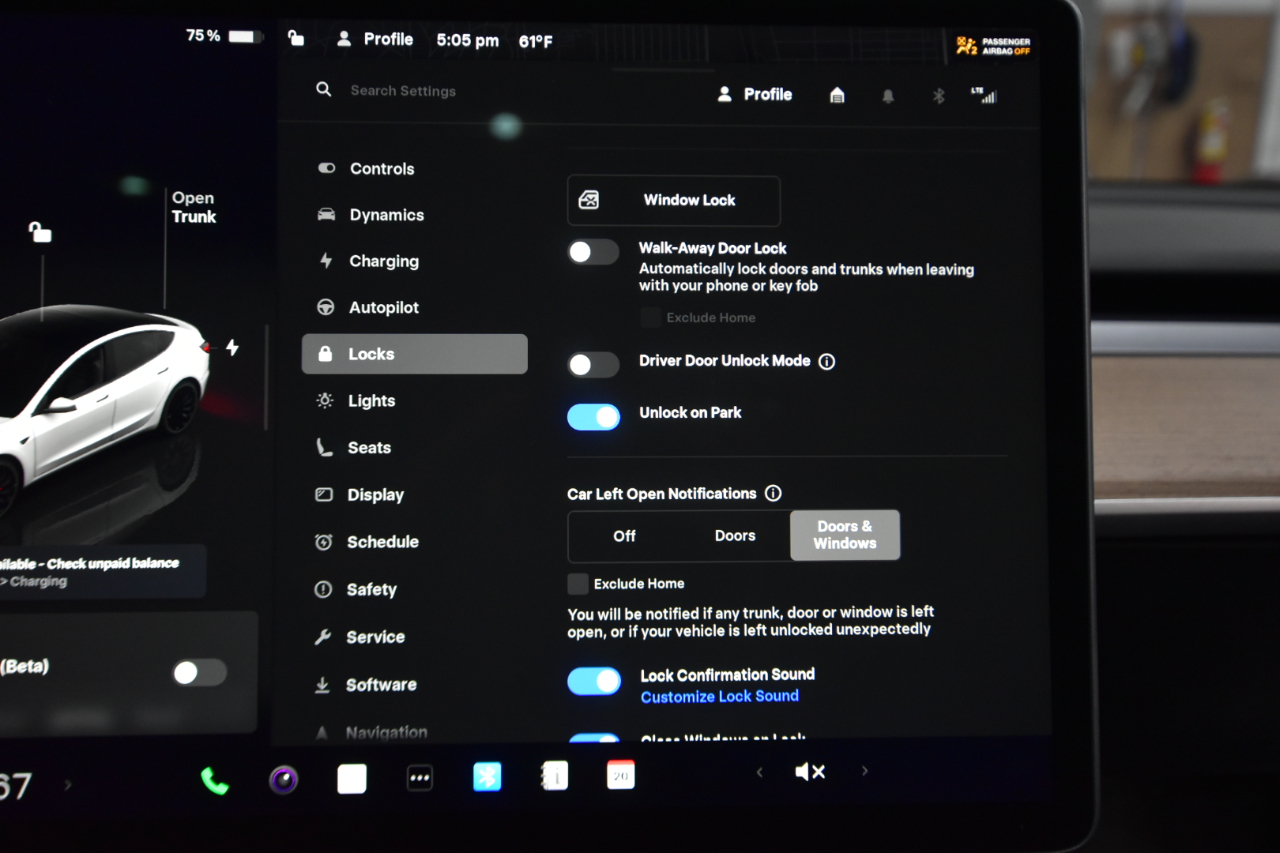Click the notifications bell in the settings header
The width and height of the screenshot is (1280, 853).
click(x=888, y=94)
